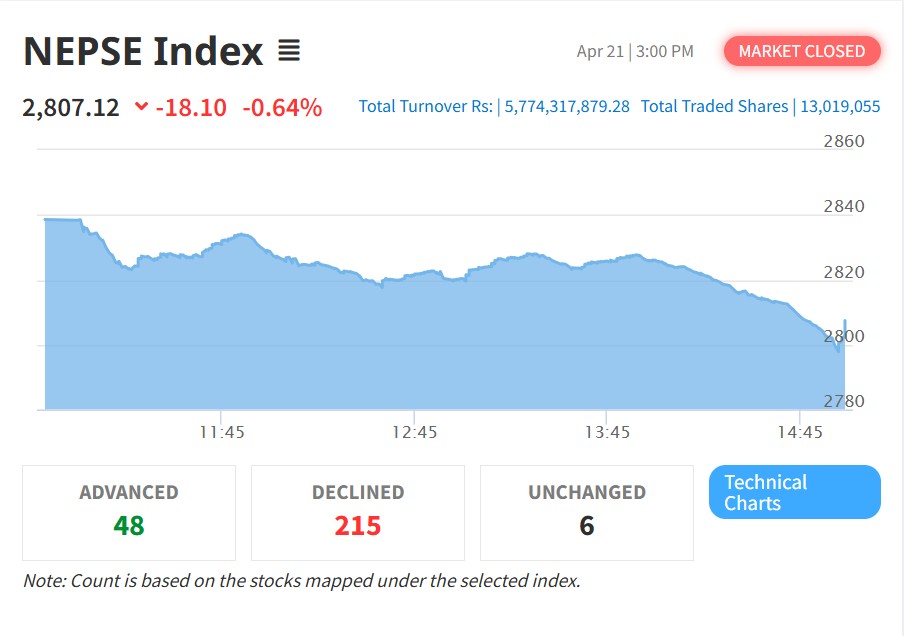This screenshot has height=636, width=904.
Task: Click the 13:45 time axis label
Action: point(608,432)
